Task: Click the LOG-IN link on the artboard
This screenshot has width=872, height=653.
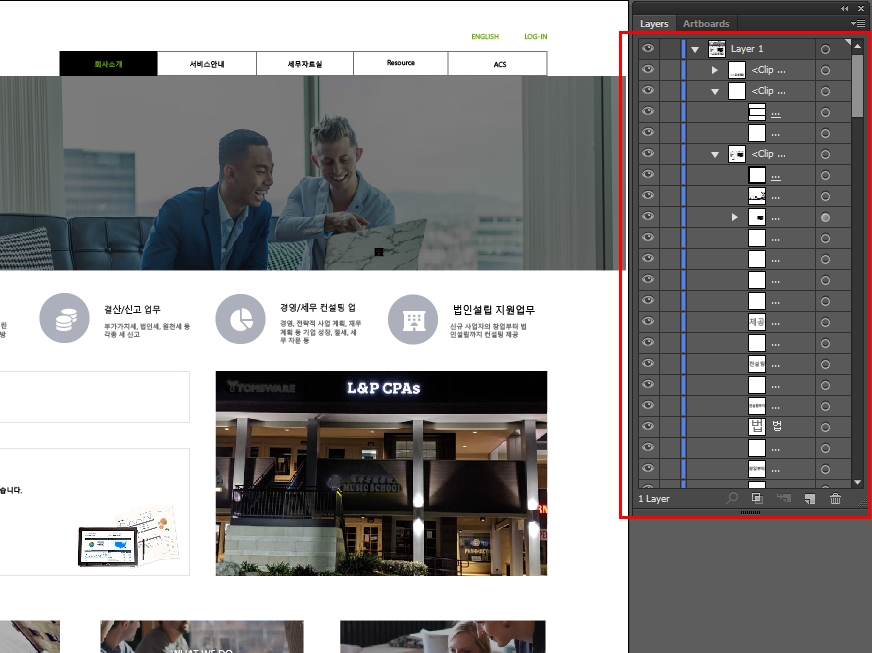Action: coord(536,36)
